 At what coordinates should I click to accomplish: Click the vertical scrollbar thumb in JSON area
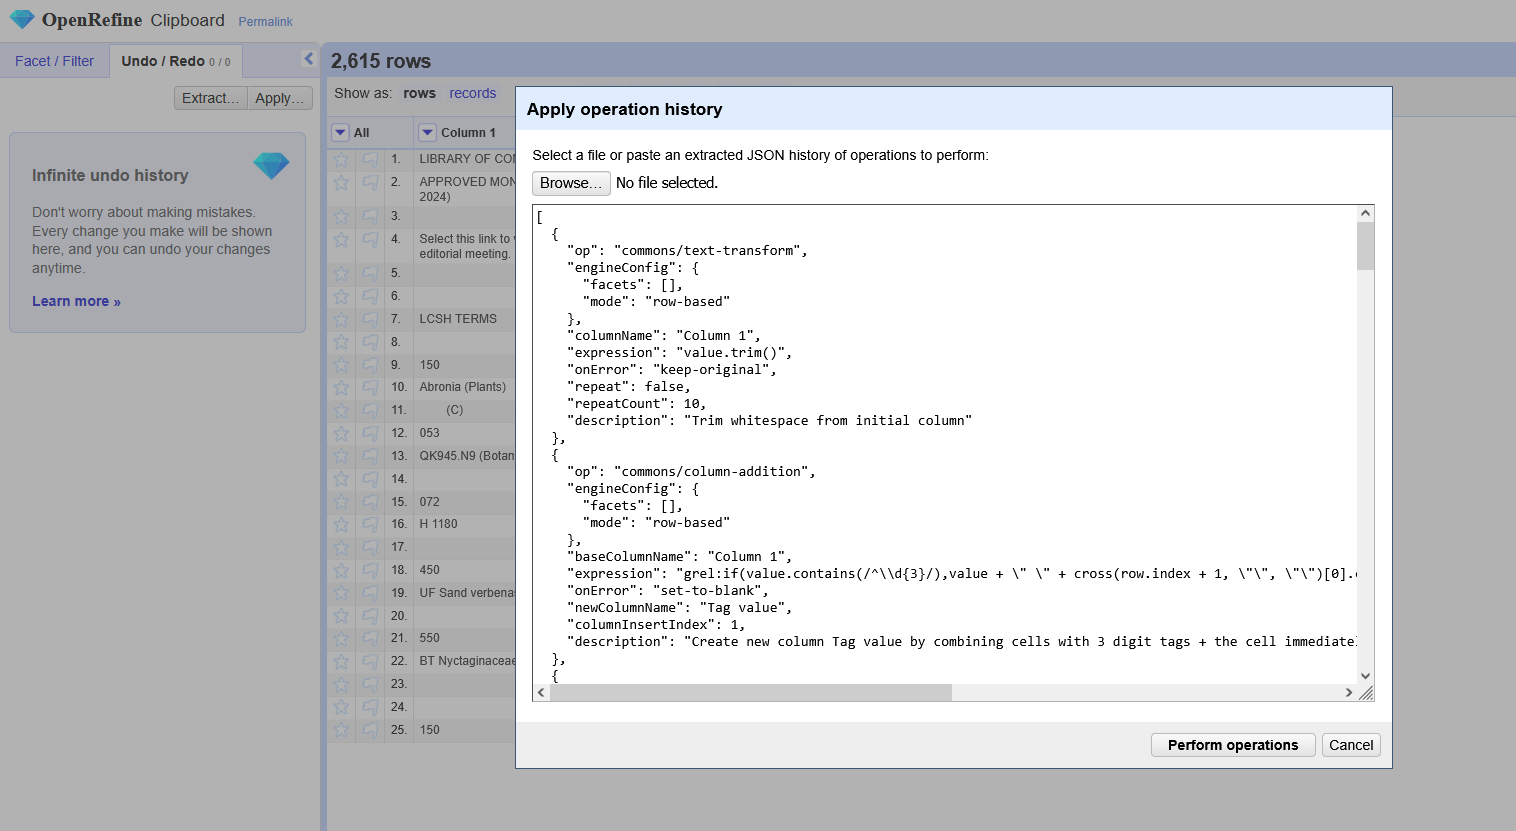click(1365, 246)
